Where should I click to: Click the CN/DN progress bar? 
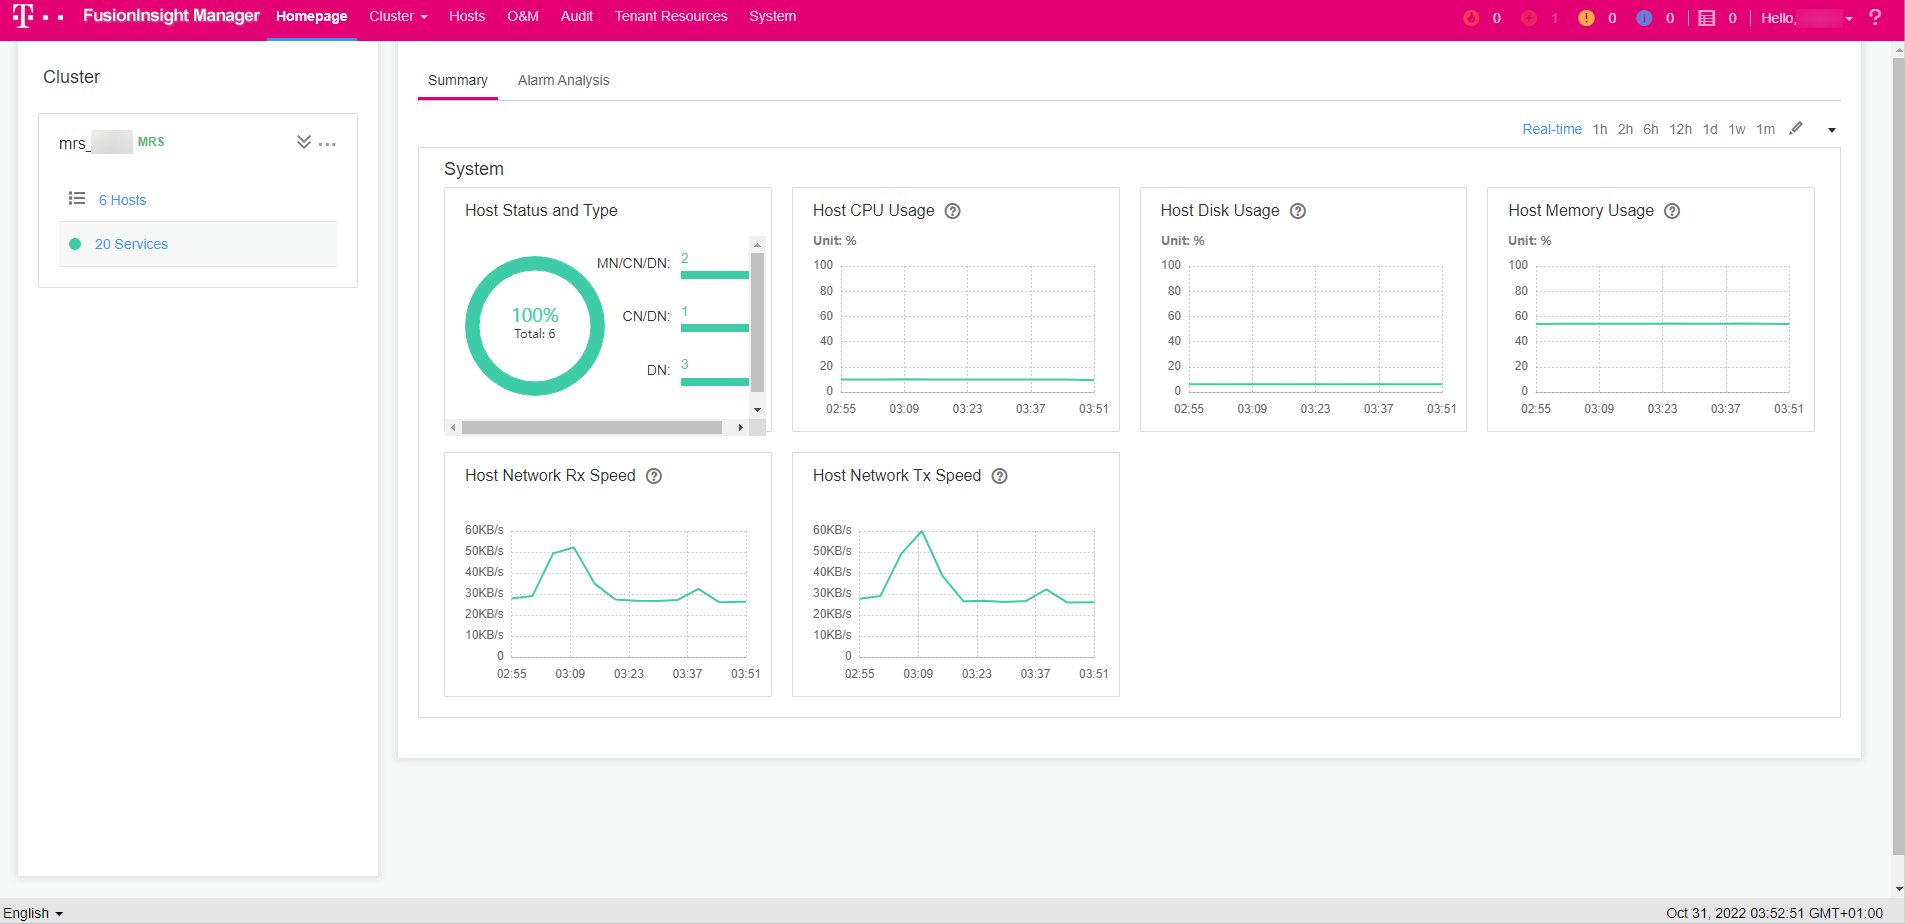coord(715,327)
